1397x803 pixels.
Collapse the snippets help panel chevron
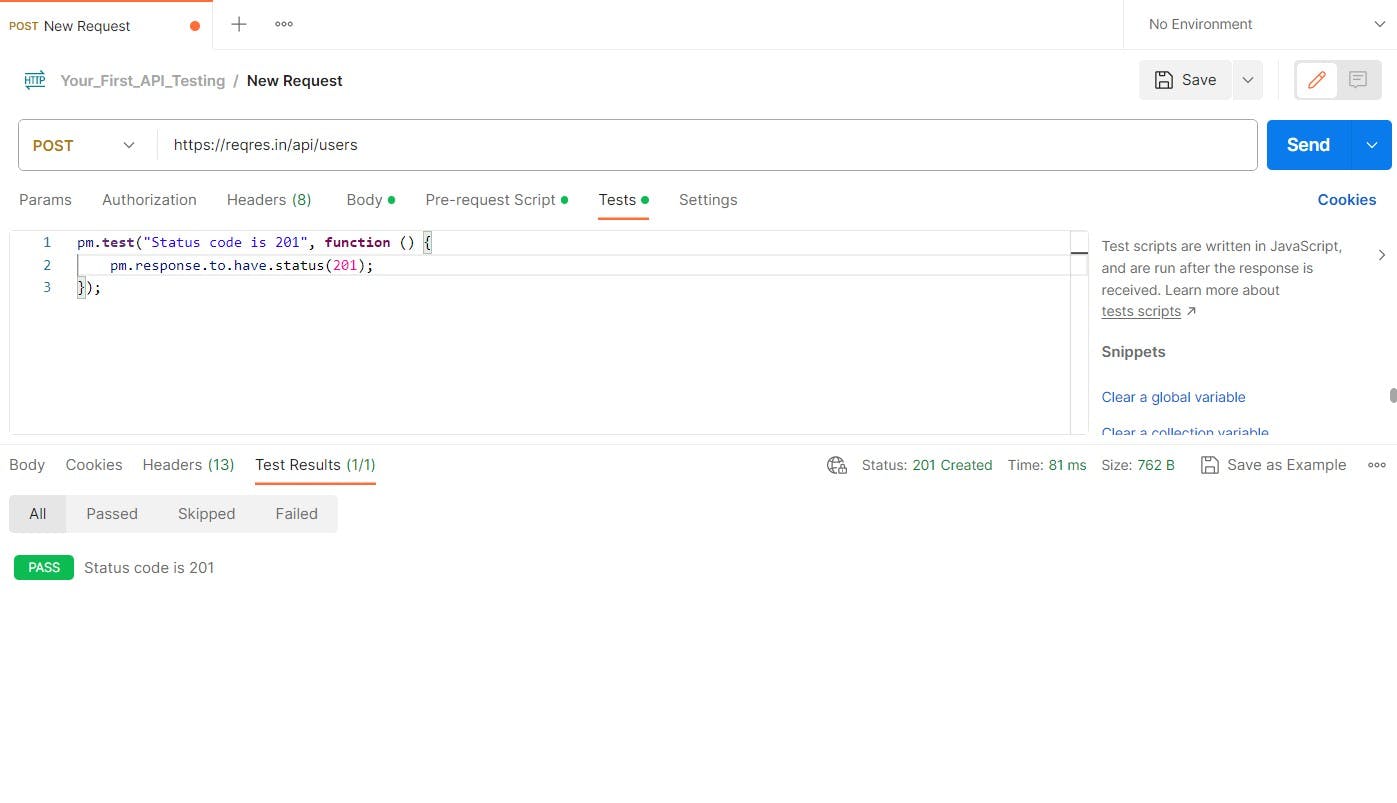click(x=1382, y=255)
